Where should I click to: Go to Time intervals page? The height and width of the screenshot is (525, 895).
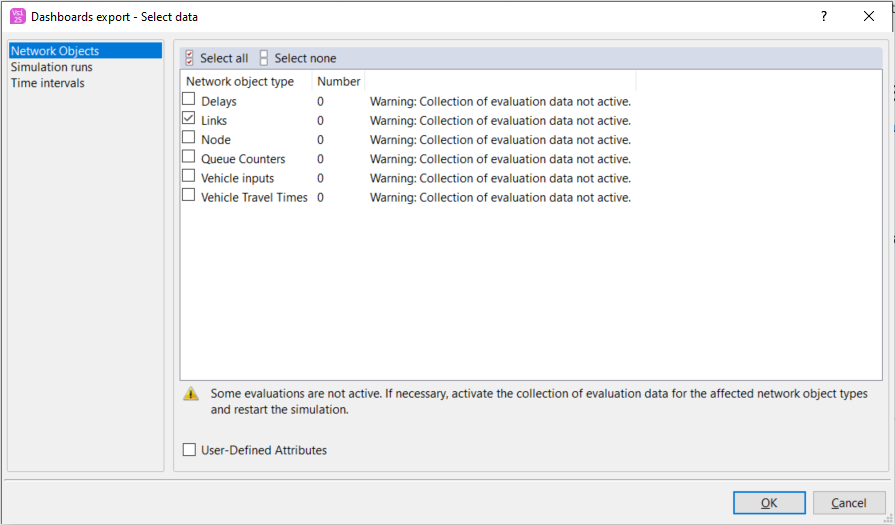click(48, 83)
